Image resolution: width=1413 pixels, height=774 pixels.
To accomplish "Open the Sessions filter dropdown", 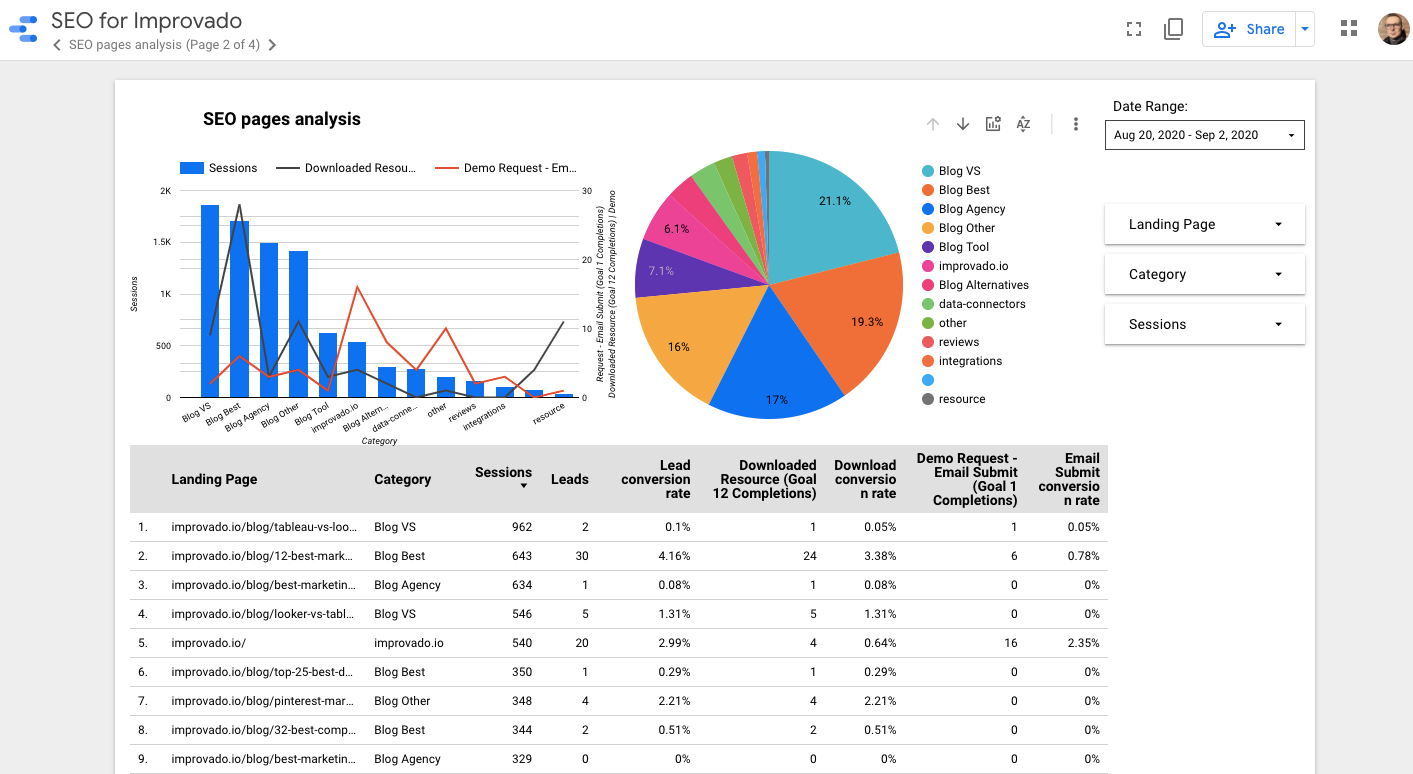I will coord(1205,324).
